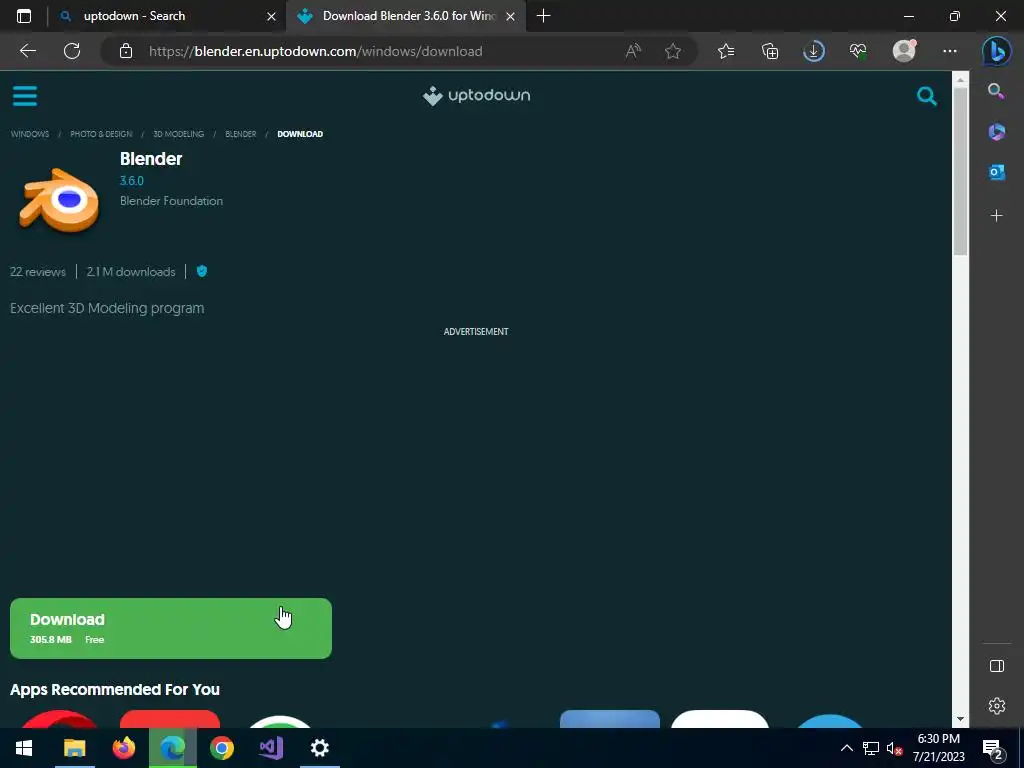This screenshot has height=768, width=1024.
Task: Toggle the sidebar hide panel icon
Action: [997, 665]
